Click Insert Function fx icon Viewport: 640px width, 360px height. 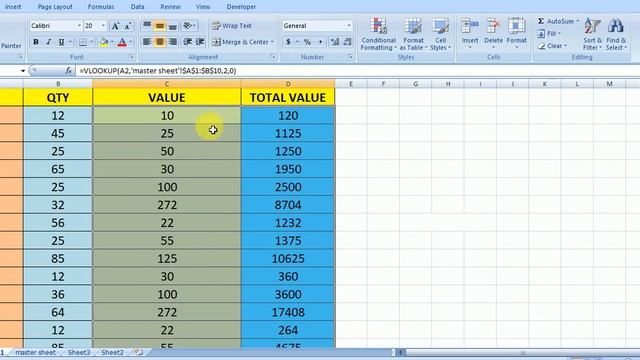tap(69, 71)
